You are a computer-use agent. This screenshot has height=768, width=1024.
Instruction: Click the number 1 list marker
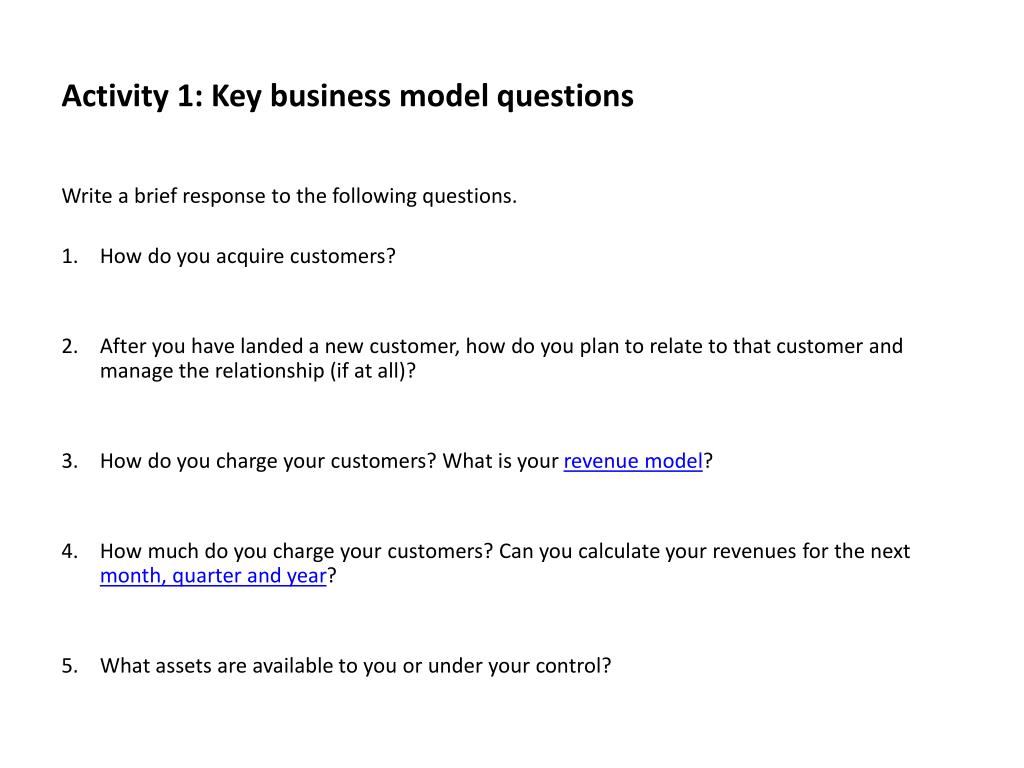[70, 257]
